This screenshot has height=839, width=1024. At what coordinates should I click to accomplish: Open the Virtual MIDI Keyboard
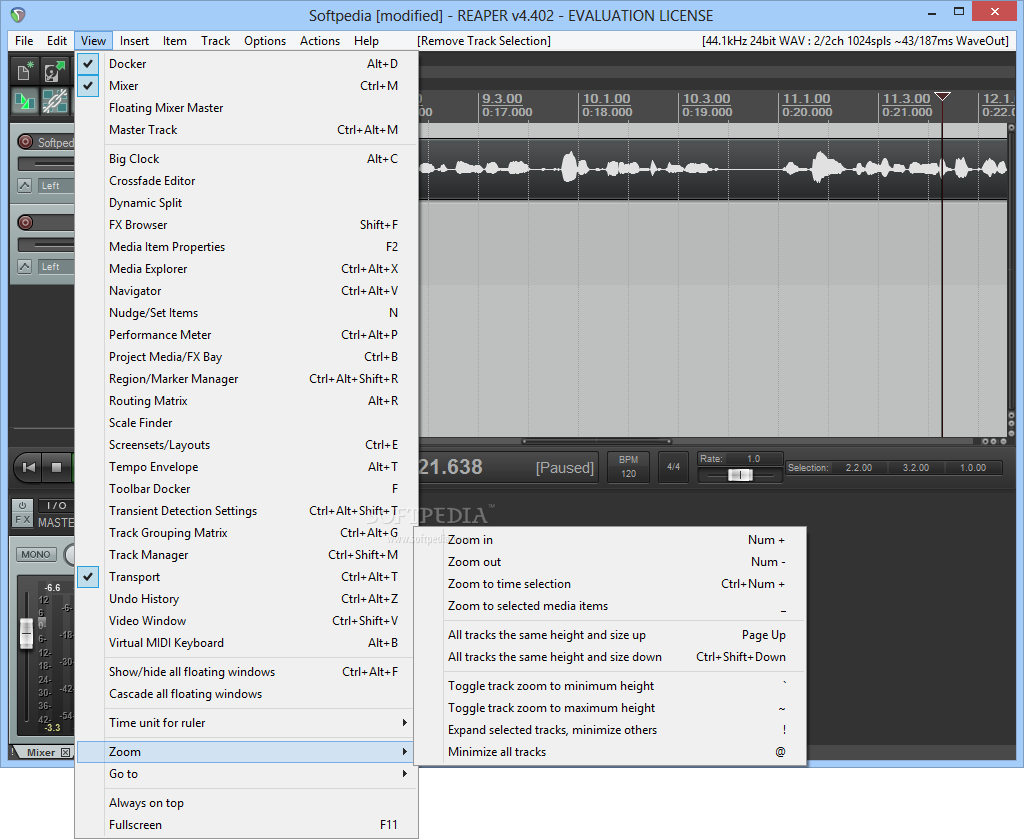247,642
